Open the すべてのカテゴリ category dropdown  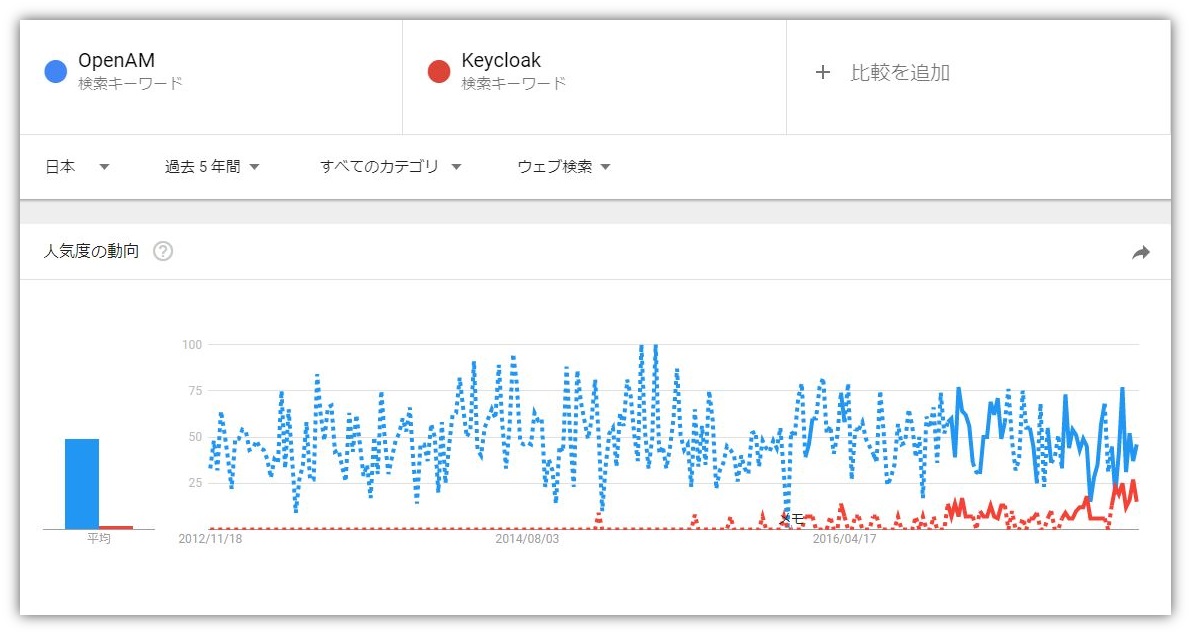(x=390, y=166)
